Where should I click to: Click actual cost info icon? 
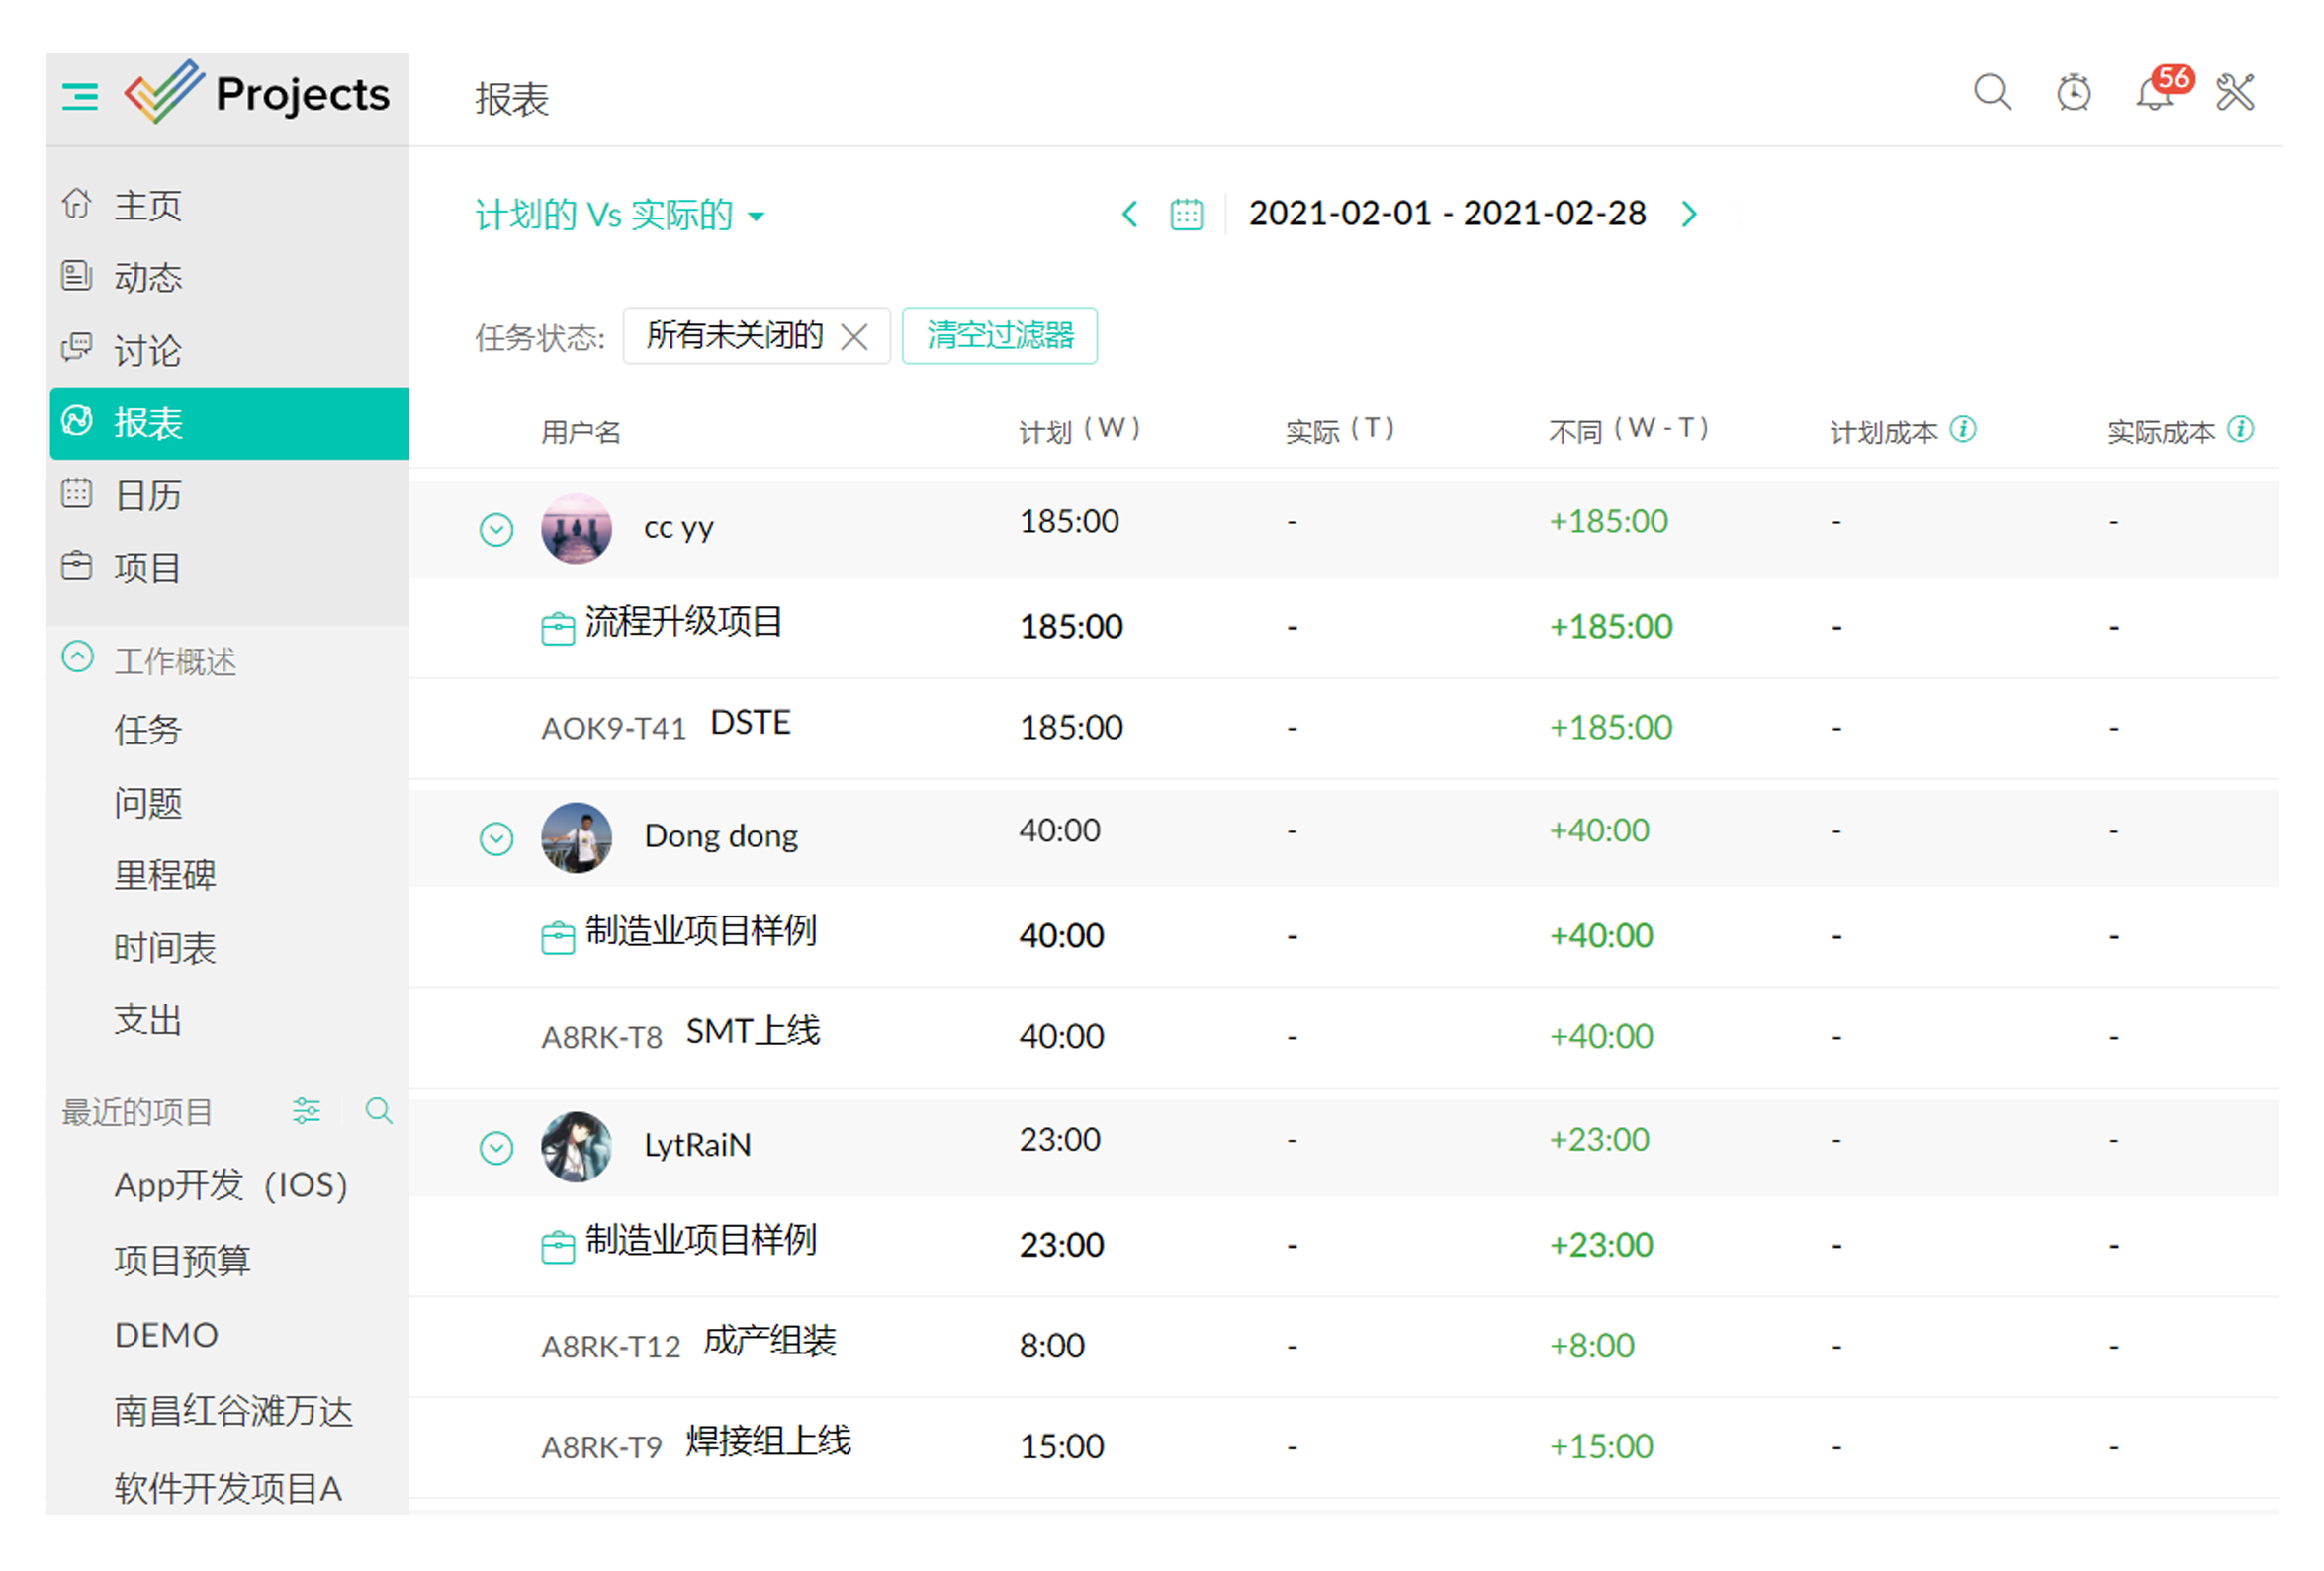coord(2240,429)
